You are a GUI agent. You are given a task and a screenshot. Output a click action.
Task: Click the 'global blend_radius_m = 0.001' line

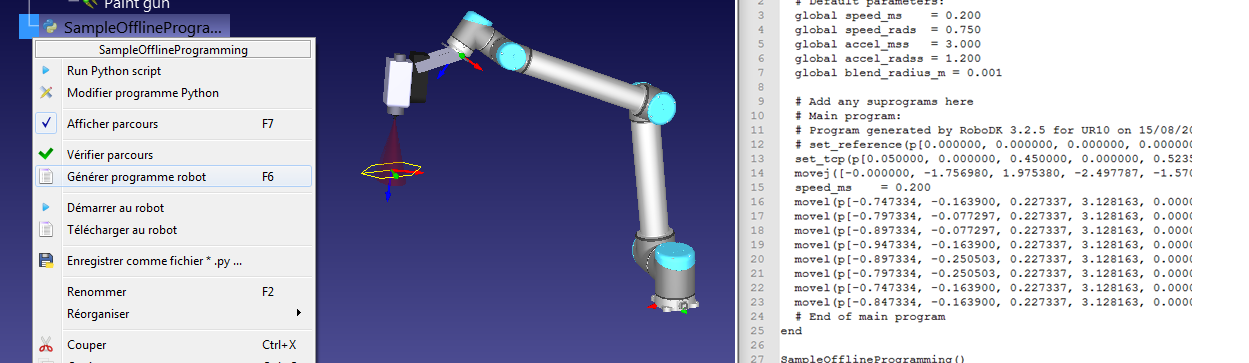[x=898, y=73]
